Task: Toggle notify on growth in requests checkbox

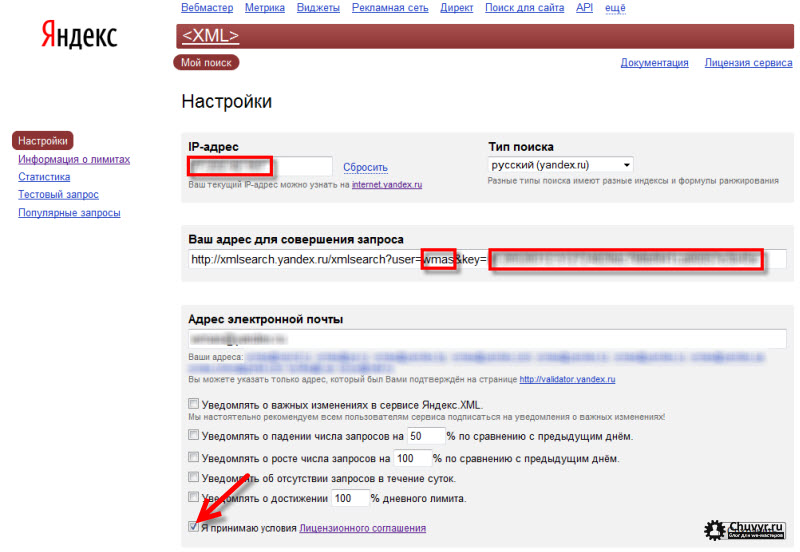Action: tap(193, 457)
